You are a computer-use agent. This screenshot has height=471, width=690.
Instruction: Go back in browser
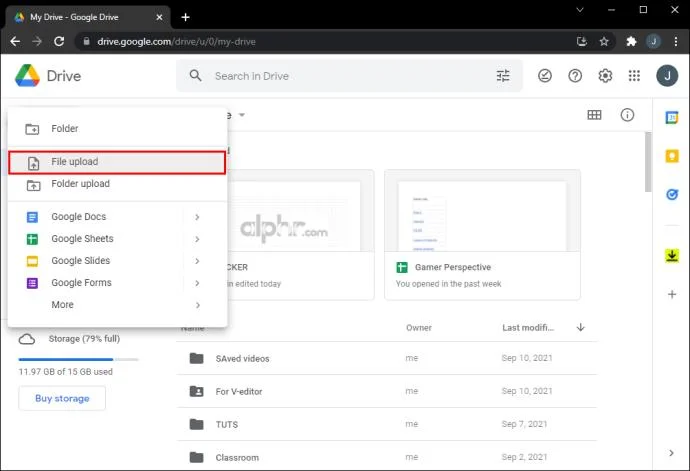pos(15,41)
